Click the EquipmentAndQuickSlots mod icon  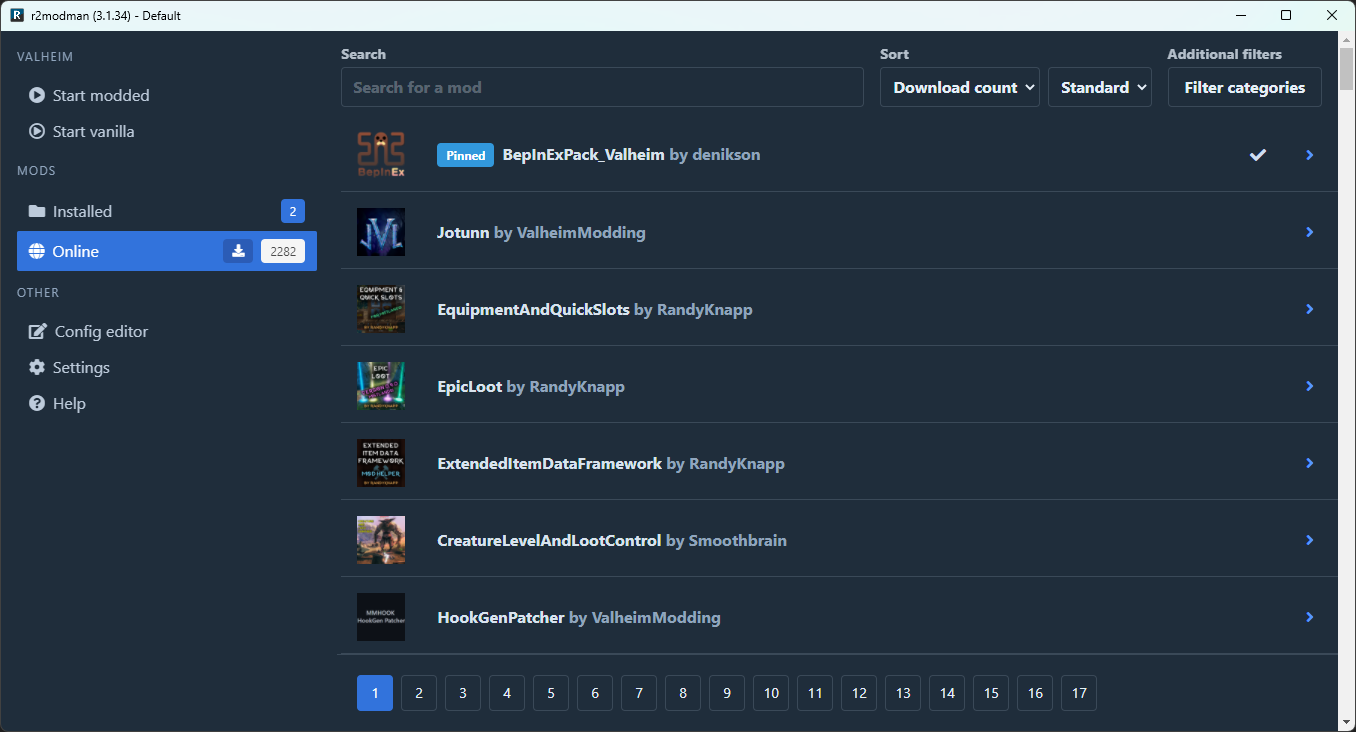click(x=381, y=309)
